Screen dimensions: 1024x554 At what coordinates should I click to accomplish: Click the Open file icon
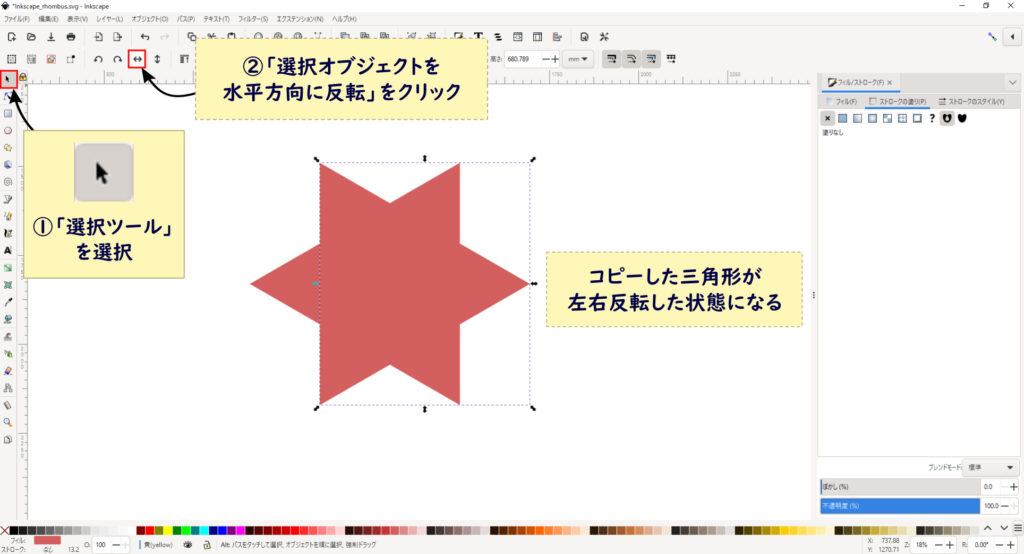[31, 37]
